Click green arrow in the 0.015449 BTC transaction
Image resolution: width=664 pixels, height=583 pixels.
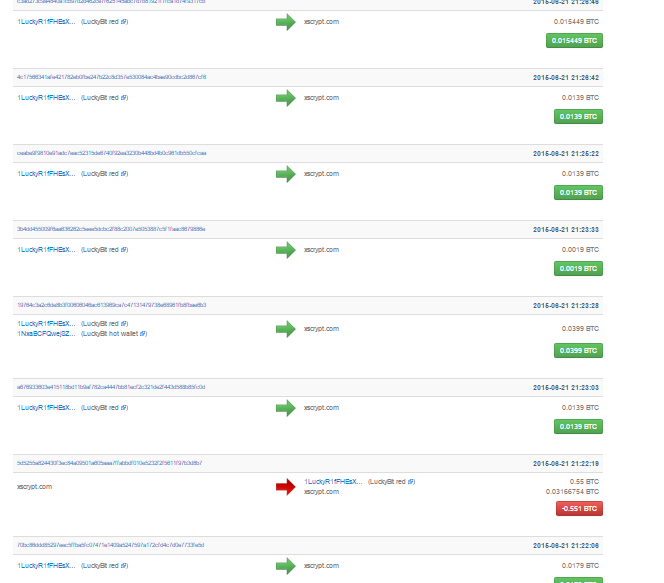(x=286, y=22)
